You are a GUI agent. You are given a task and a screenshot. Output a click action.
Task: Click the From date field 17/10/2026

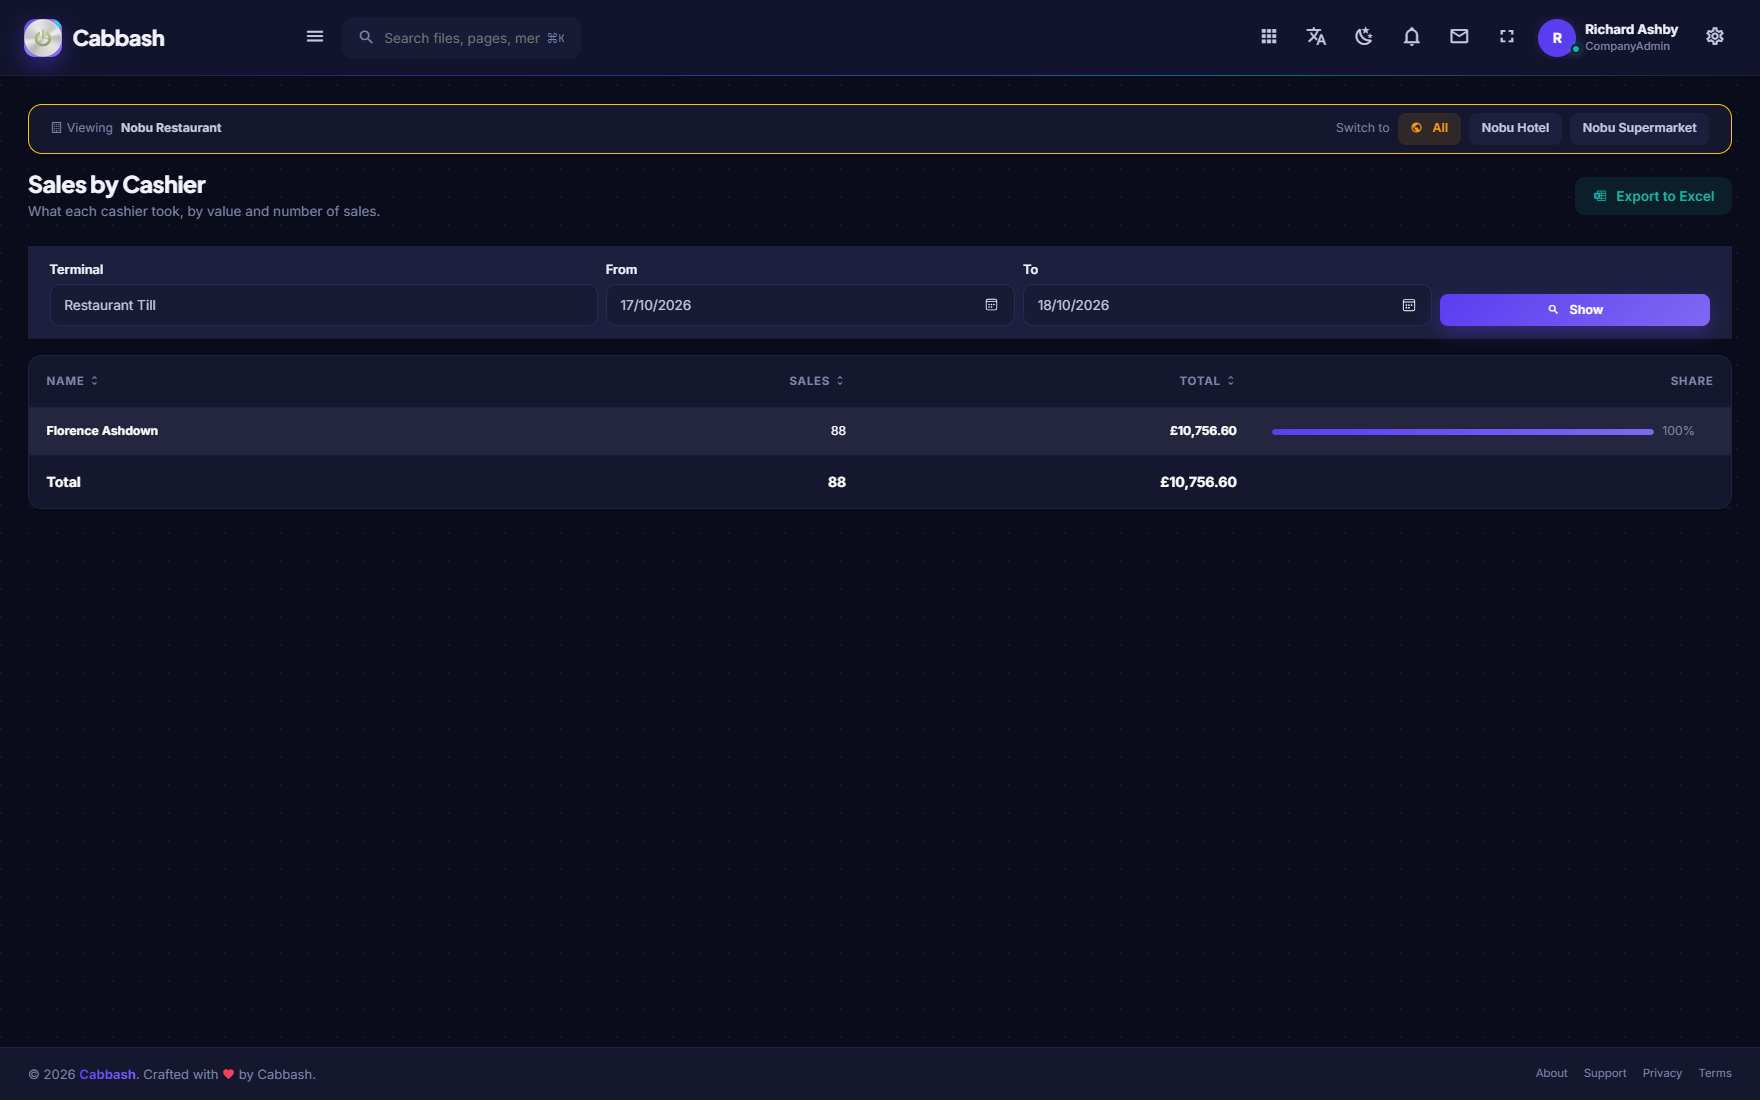[x=810, y=305]
